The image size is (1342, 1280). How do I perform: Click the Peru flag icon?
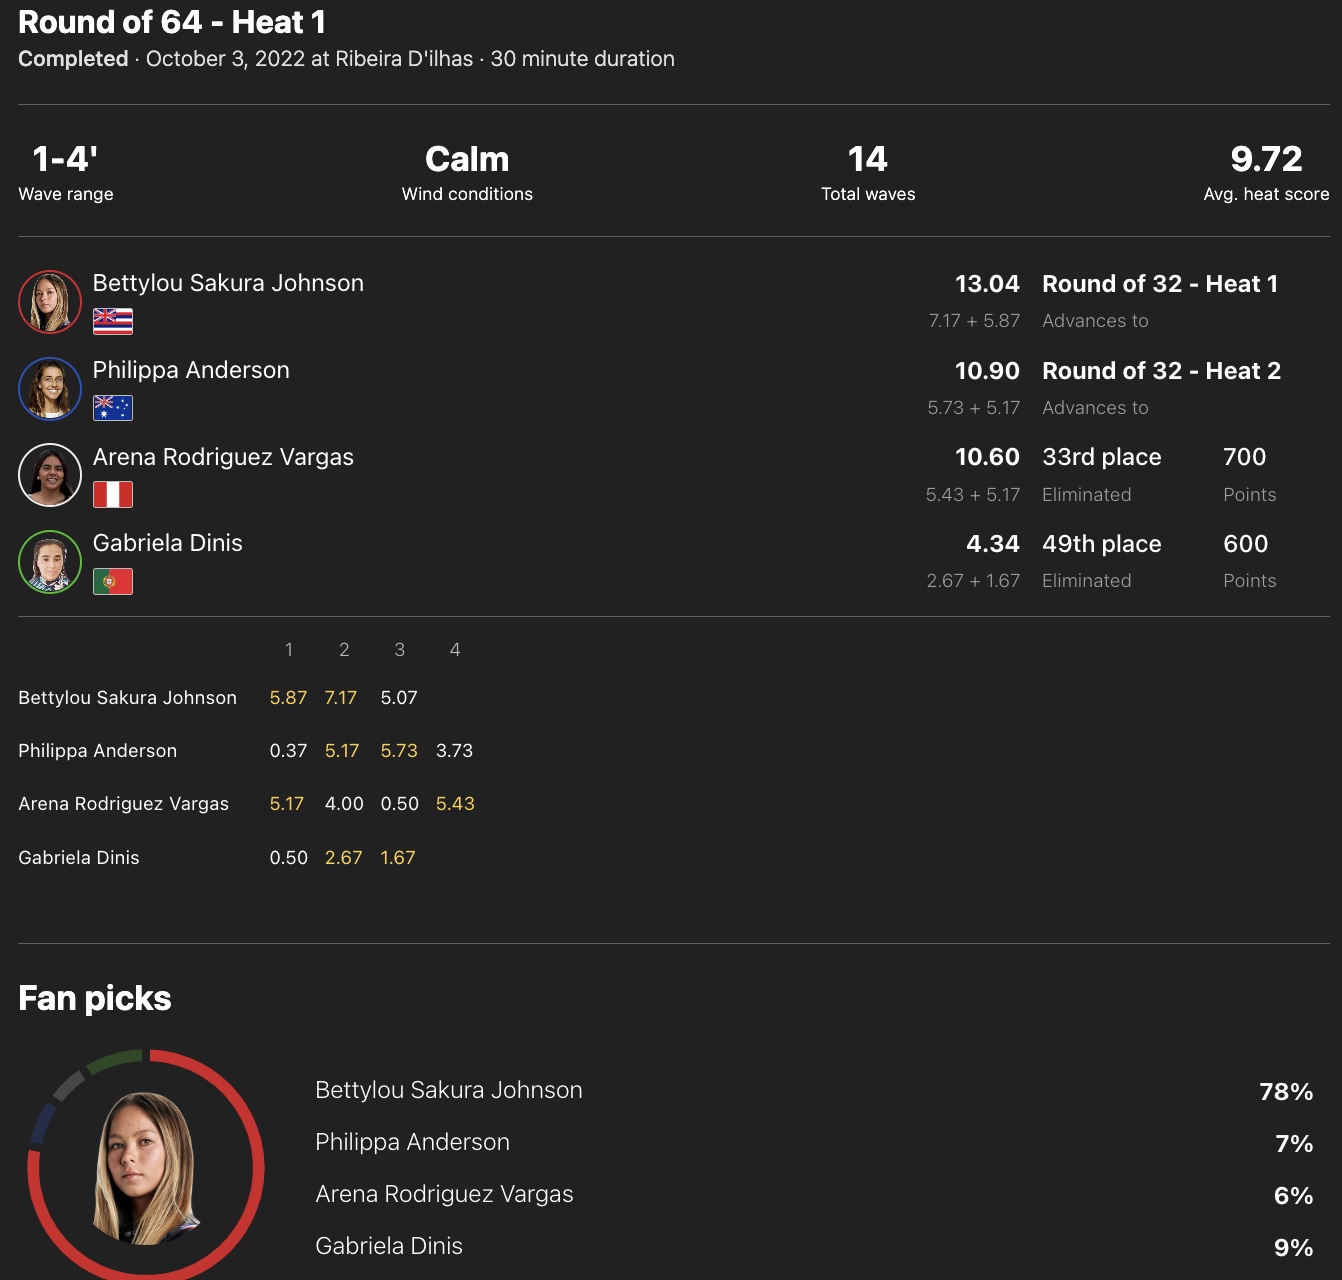[113, 494]
